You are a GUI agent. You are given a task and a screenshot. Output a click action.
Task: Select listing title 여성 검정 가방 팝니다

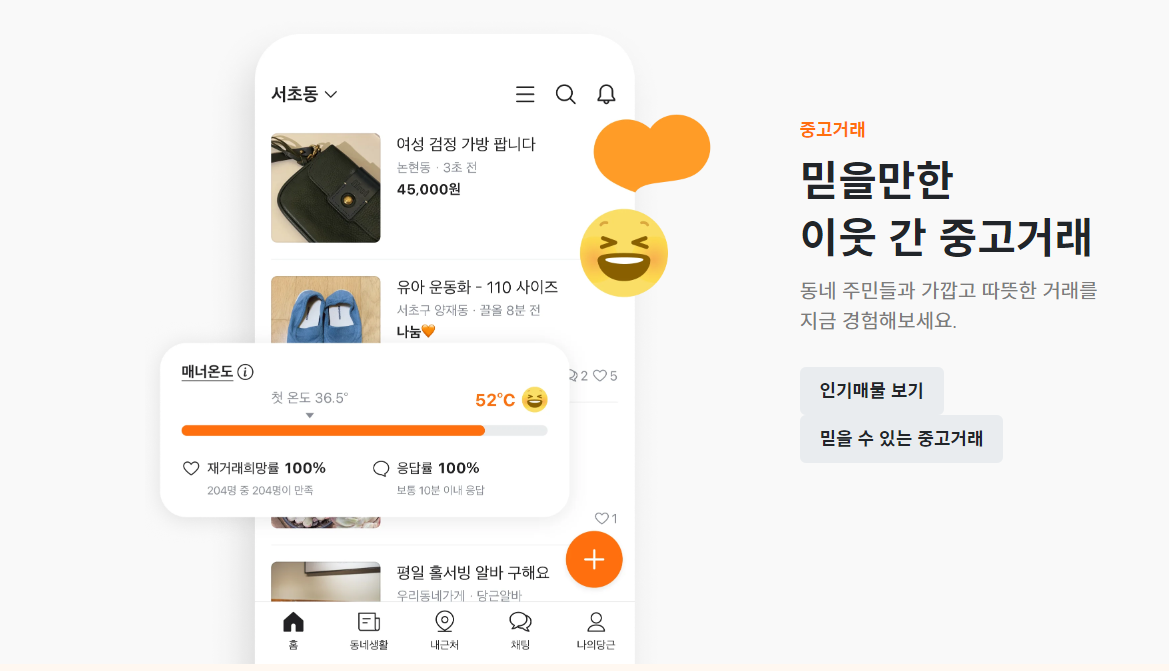466,144
